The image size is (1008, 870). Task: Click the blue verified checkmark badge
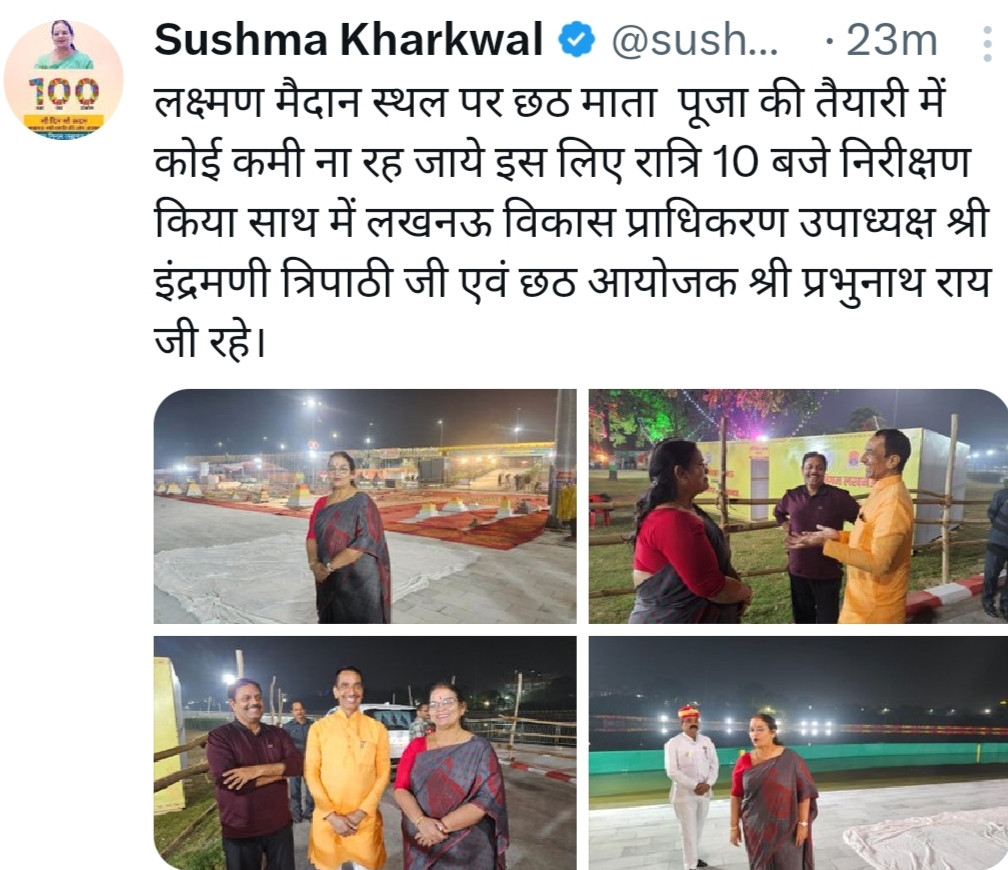tap(575, 40)
